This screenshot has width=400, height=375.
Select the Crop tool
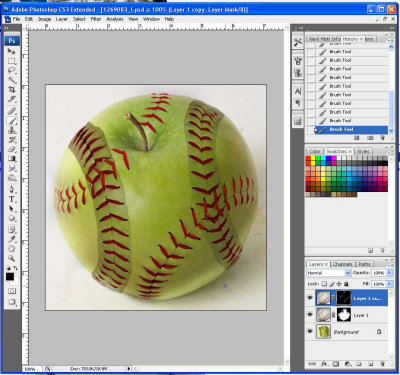[x=12, y=90]
